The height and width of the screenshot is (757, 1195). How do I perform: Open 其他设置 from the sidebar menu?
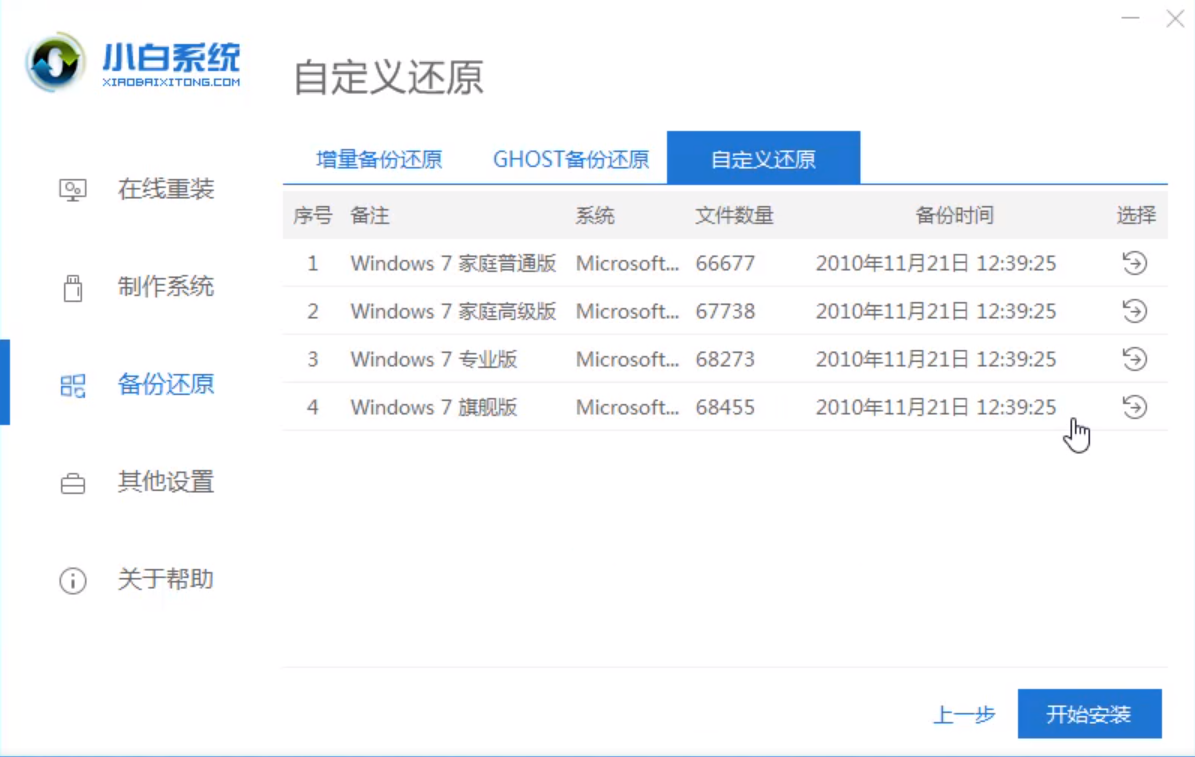[x=165, y=482]
